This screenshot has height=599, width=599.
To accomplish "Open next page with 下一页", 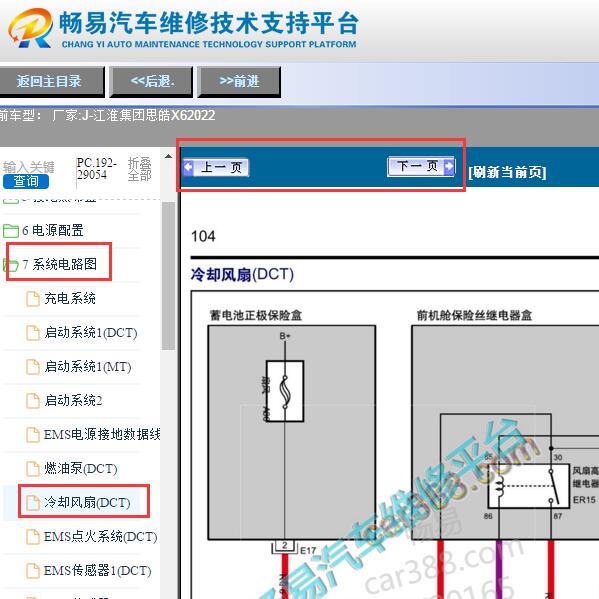I will coord(421,166).
